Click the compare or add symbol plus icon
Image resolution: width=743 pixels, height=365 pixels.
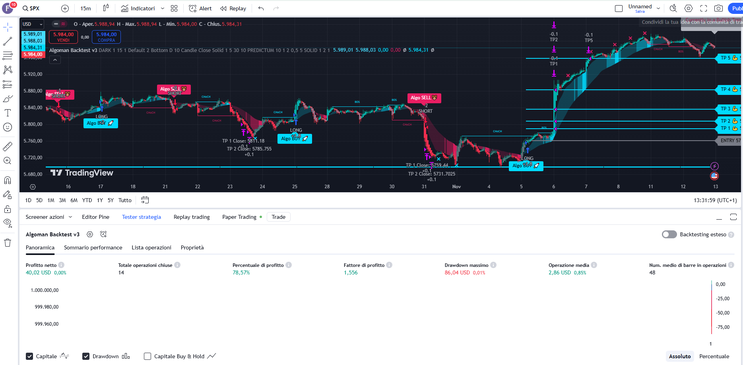point(65,9)
